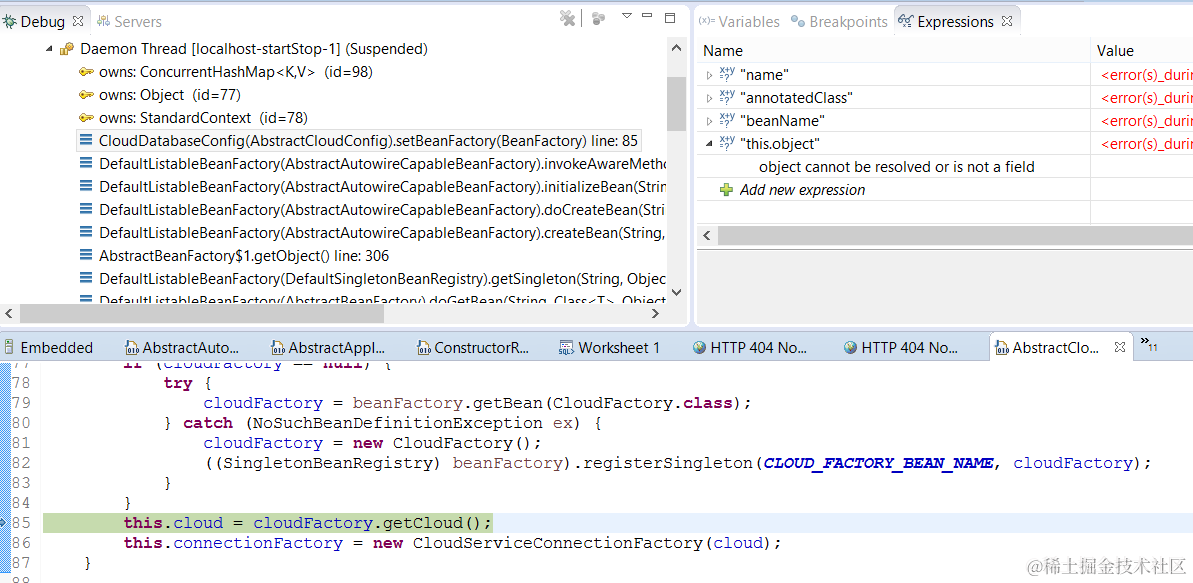The width and height of the screenshot is (1193, 583).
Task: Open the HTTP 404 tab beside AbstractClo... tab
Action: tap(902, 348)
